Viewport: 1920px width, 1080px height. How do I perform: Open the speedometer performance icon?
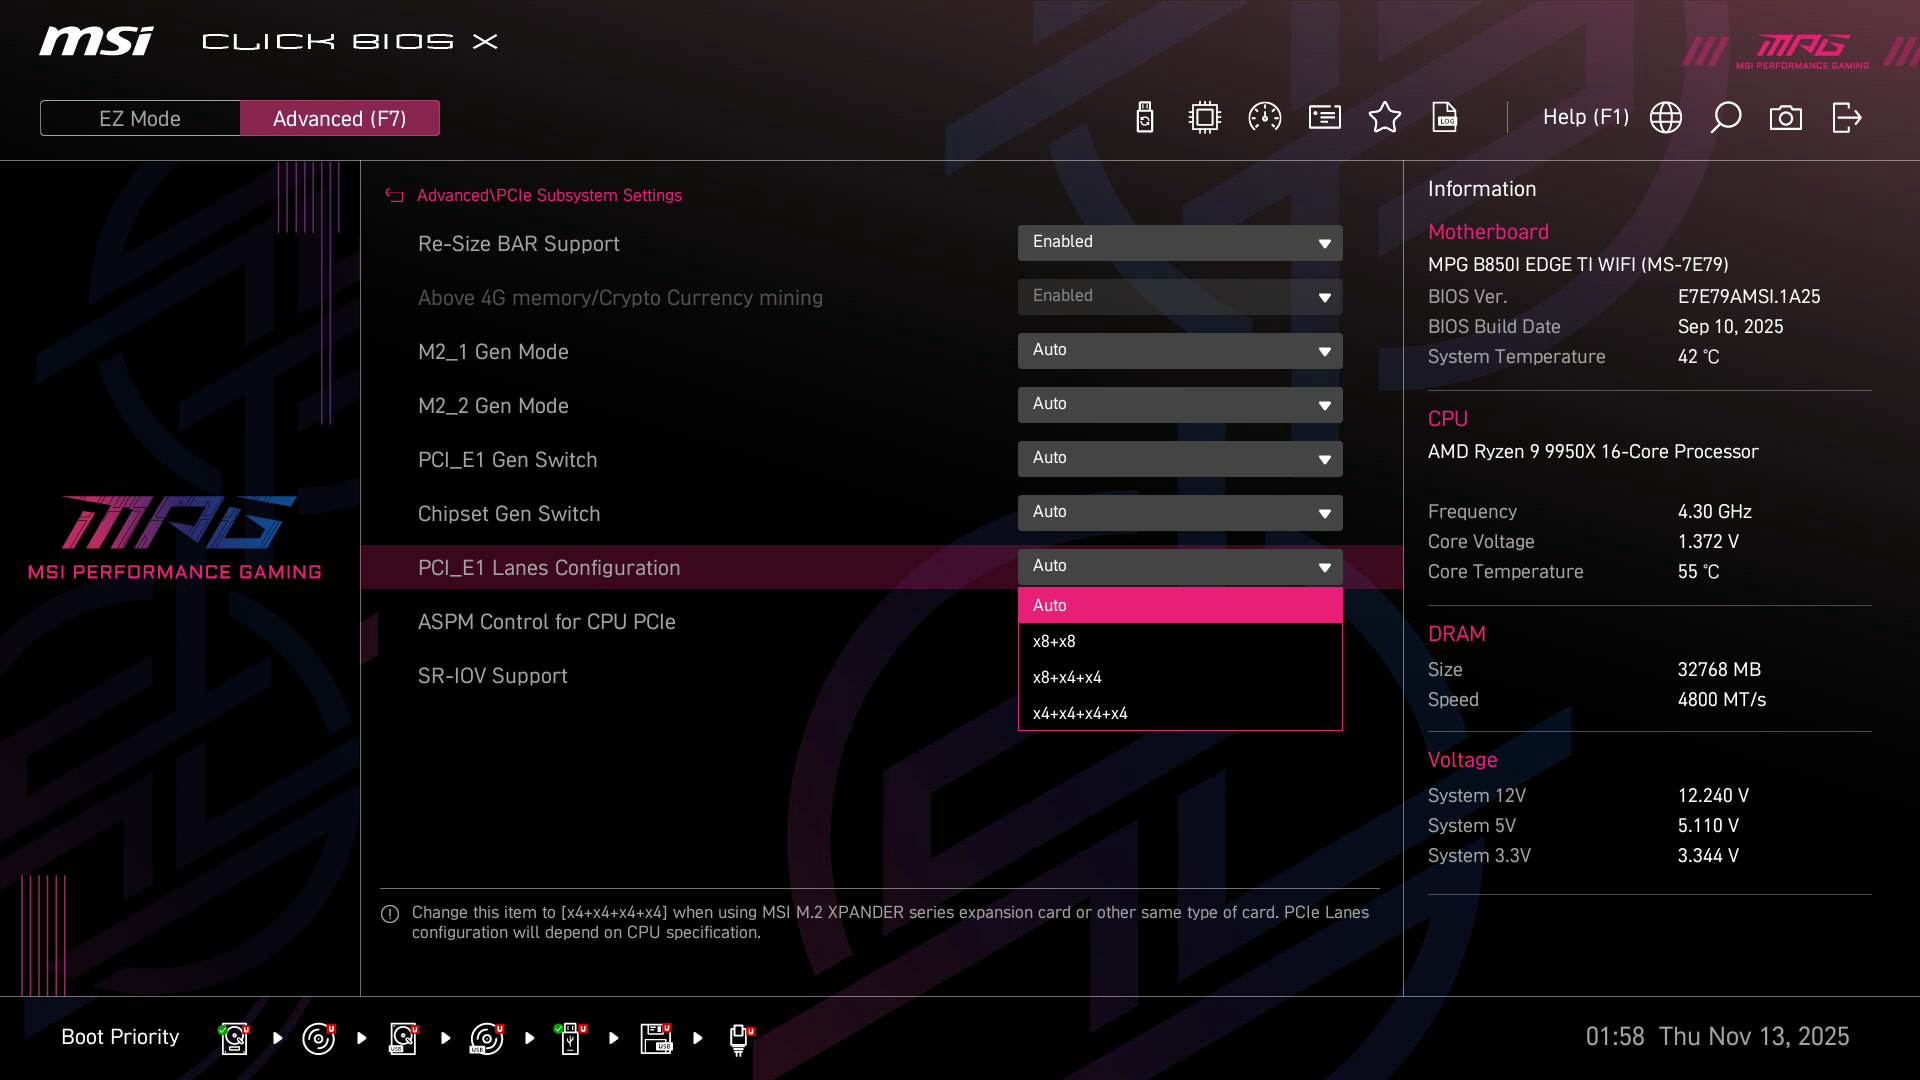tap(1265, 118)
